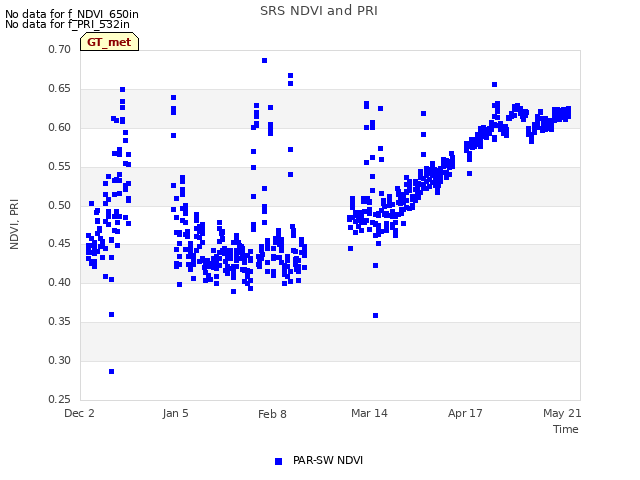Viewport: 640px width, 480px height.
Task: Click the 0.65 y-axis tick label
Action: [60, 89]
